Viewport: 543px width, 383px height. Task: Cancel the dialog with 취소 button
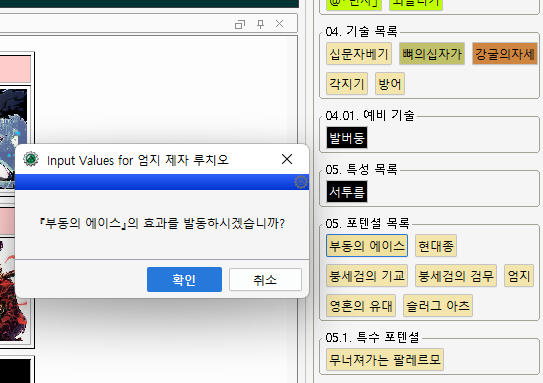[x=265, y=279]
